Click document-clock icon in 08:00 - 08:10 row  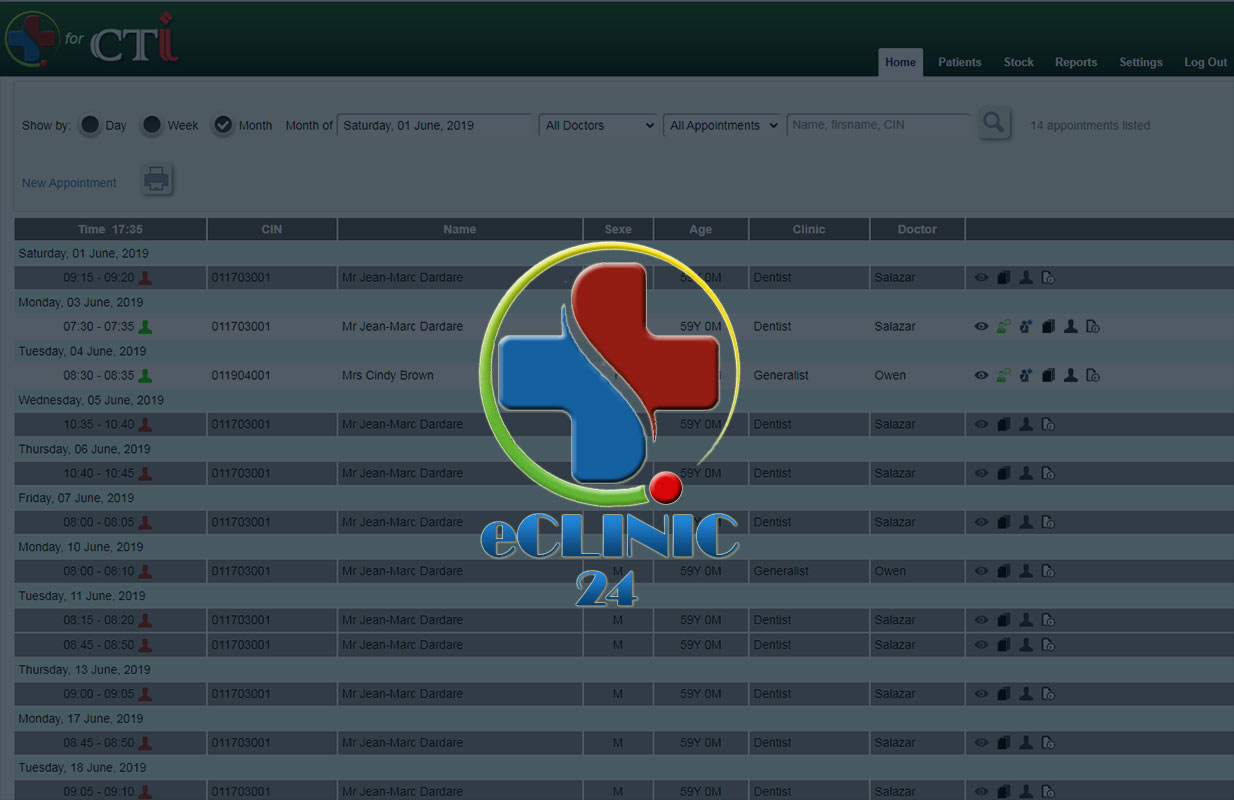1048,572
